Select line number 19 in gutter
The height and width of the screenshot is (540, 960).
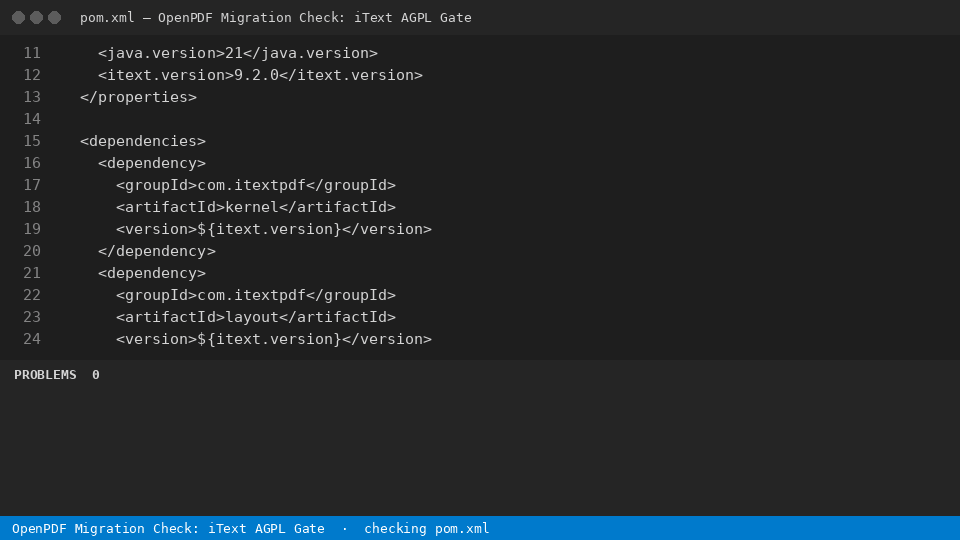tap(32, 230)
